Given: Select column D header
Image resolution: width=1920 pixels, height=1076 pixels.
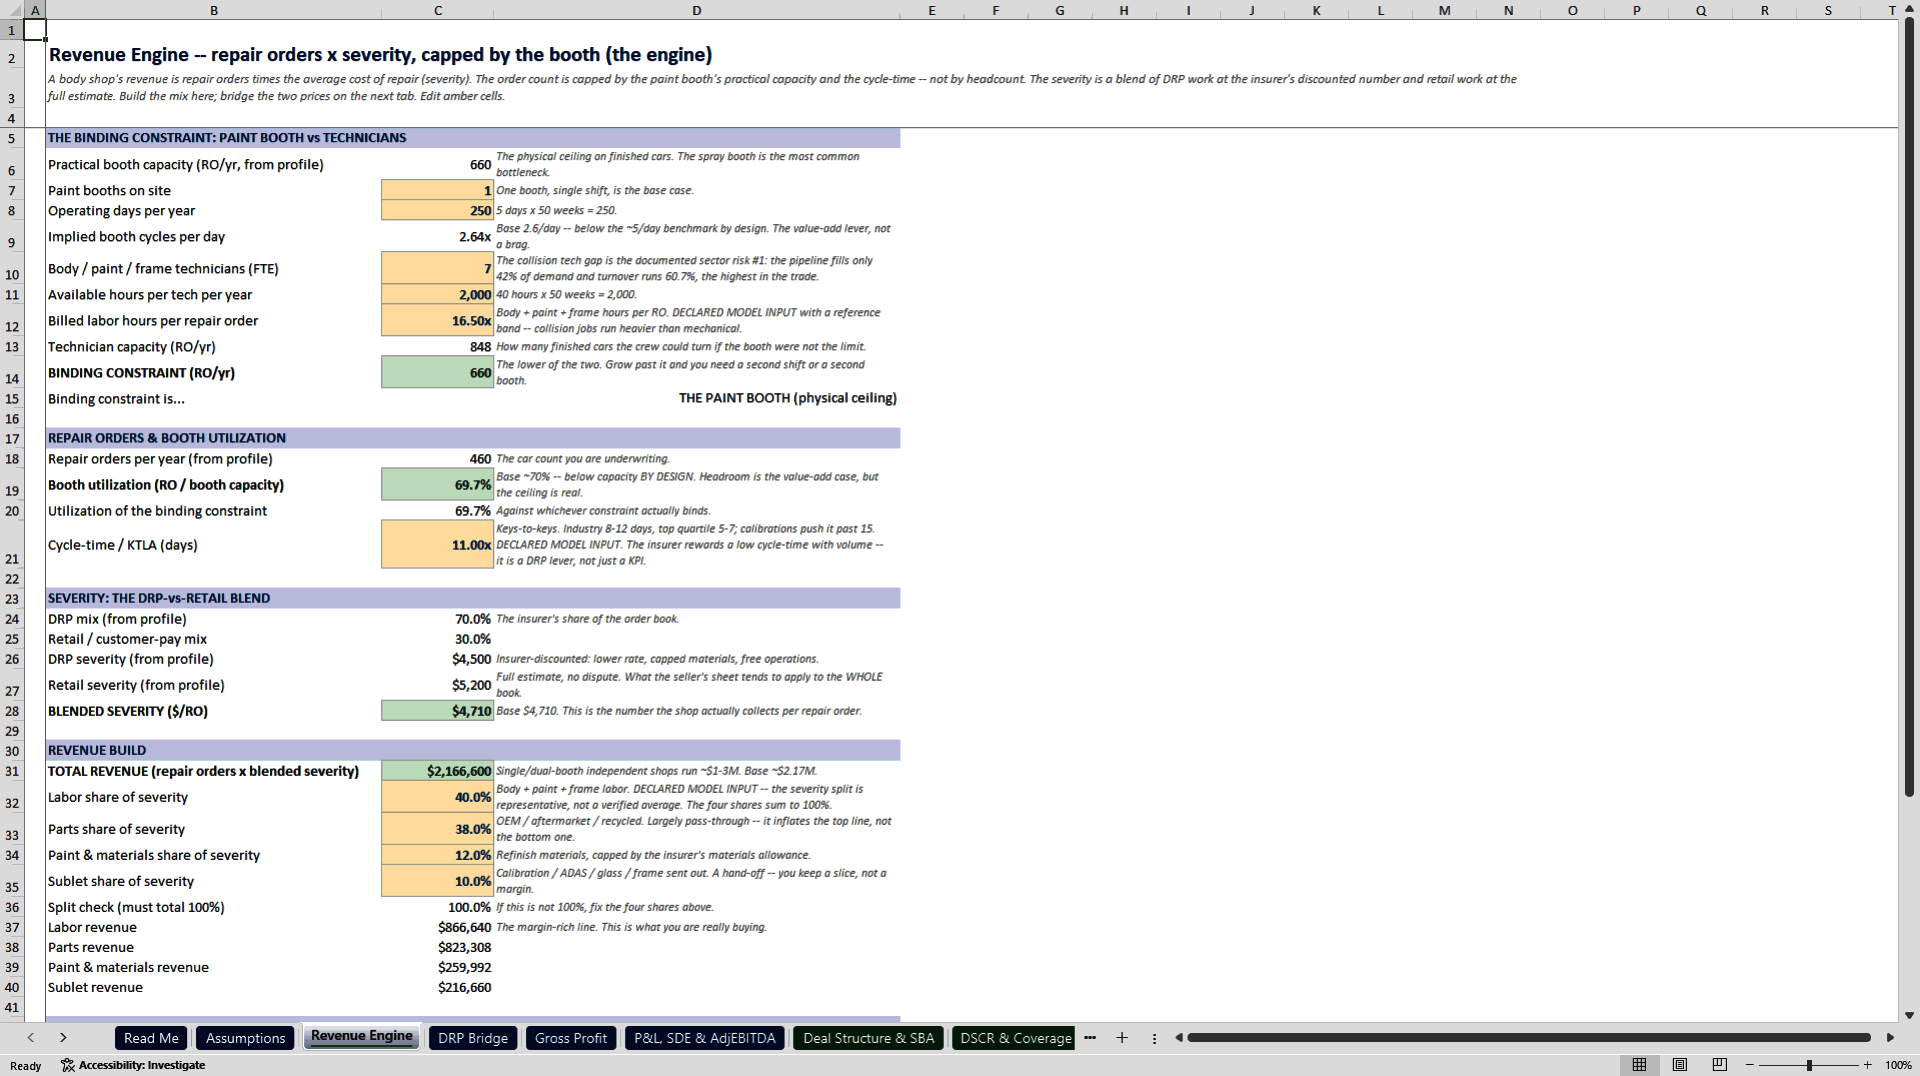Looking at the screenshot, I should pos(697,10).
